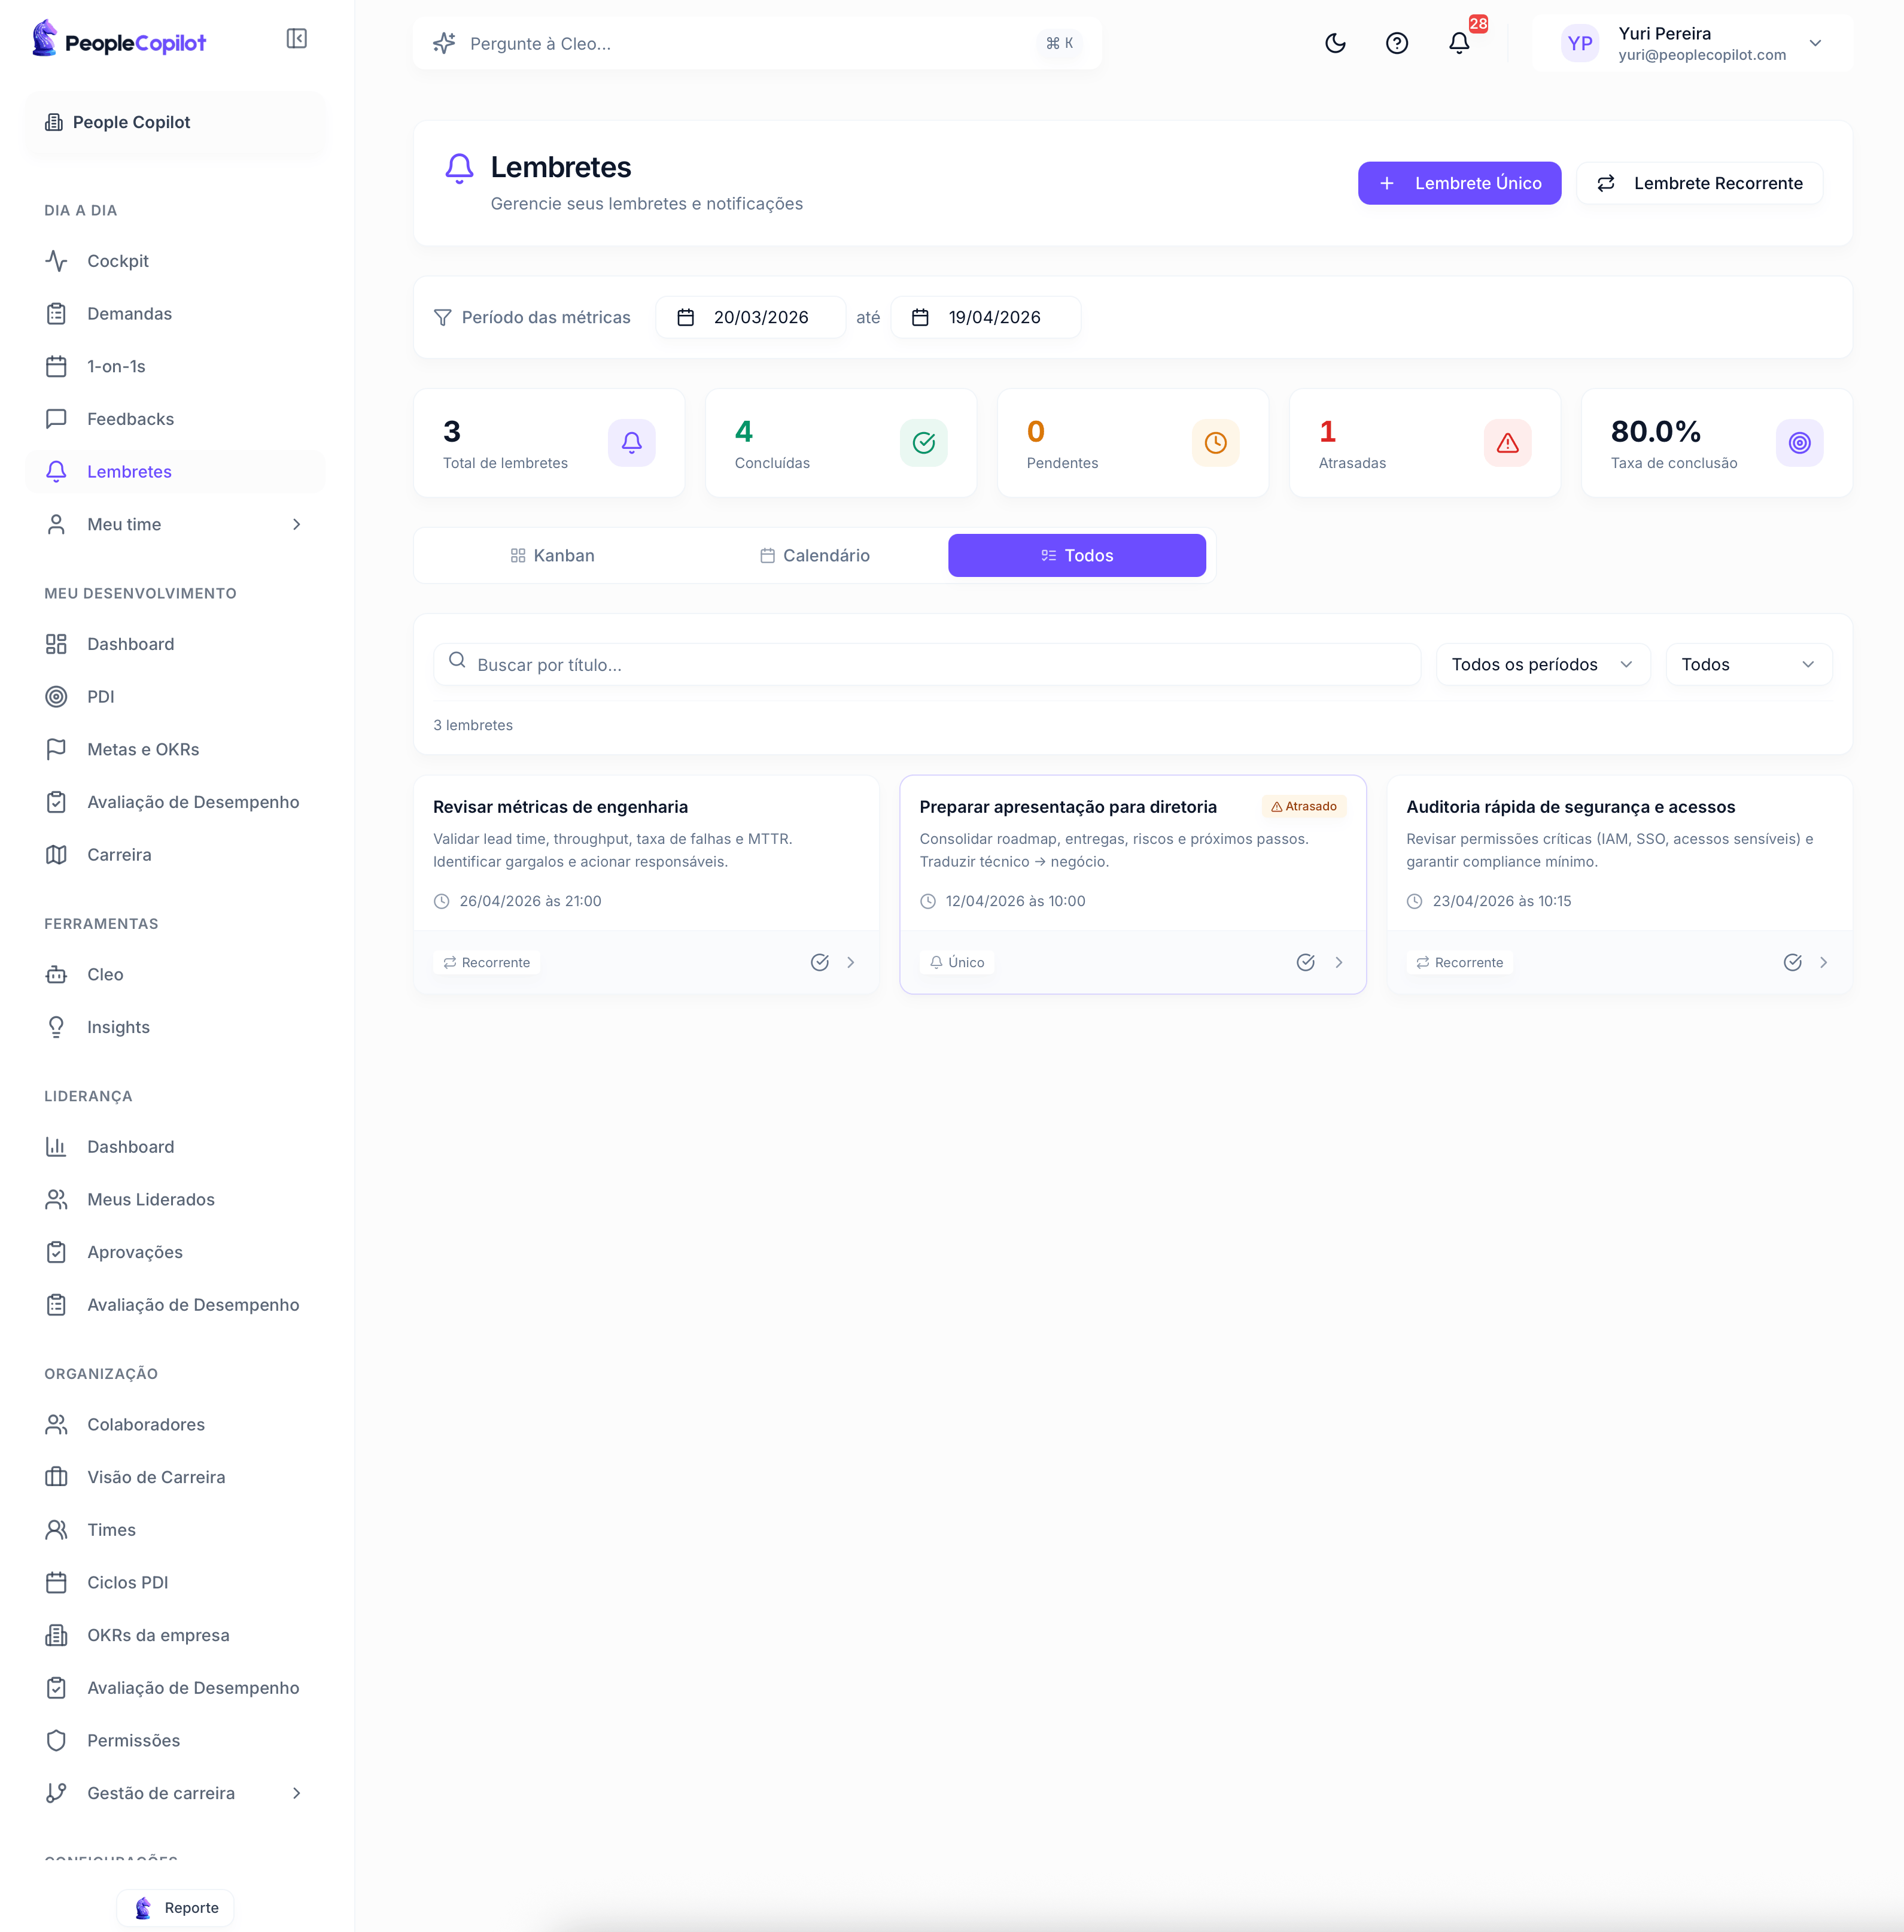Switch to Todos view tab
Viewport: 1904px width, 1932px height.
1077,555
